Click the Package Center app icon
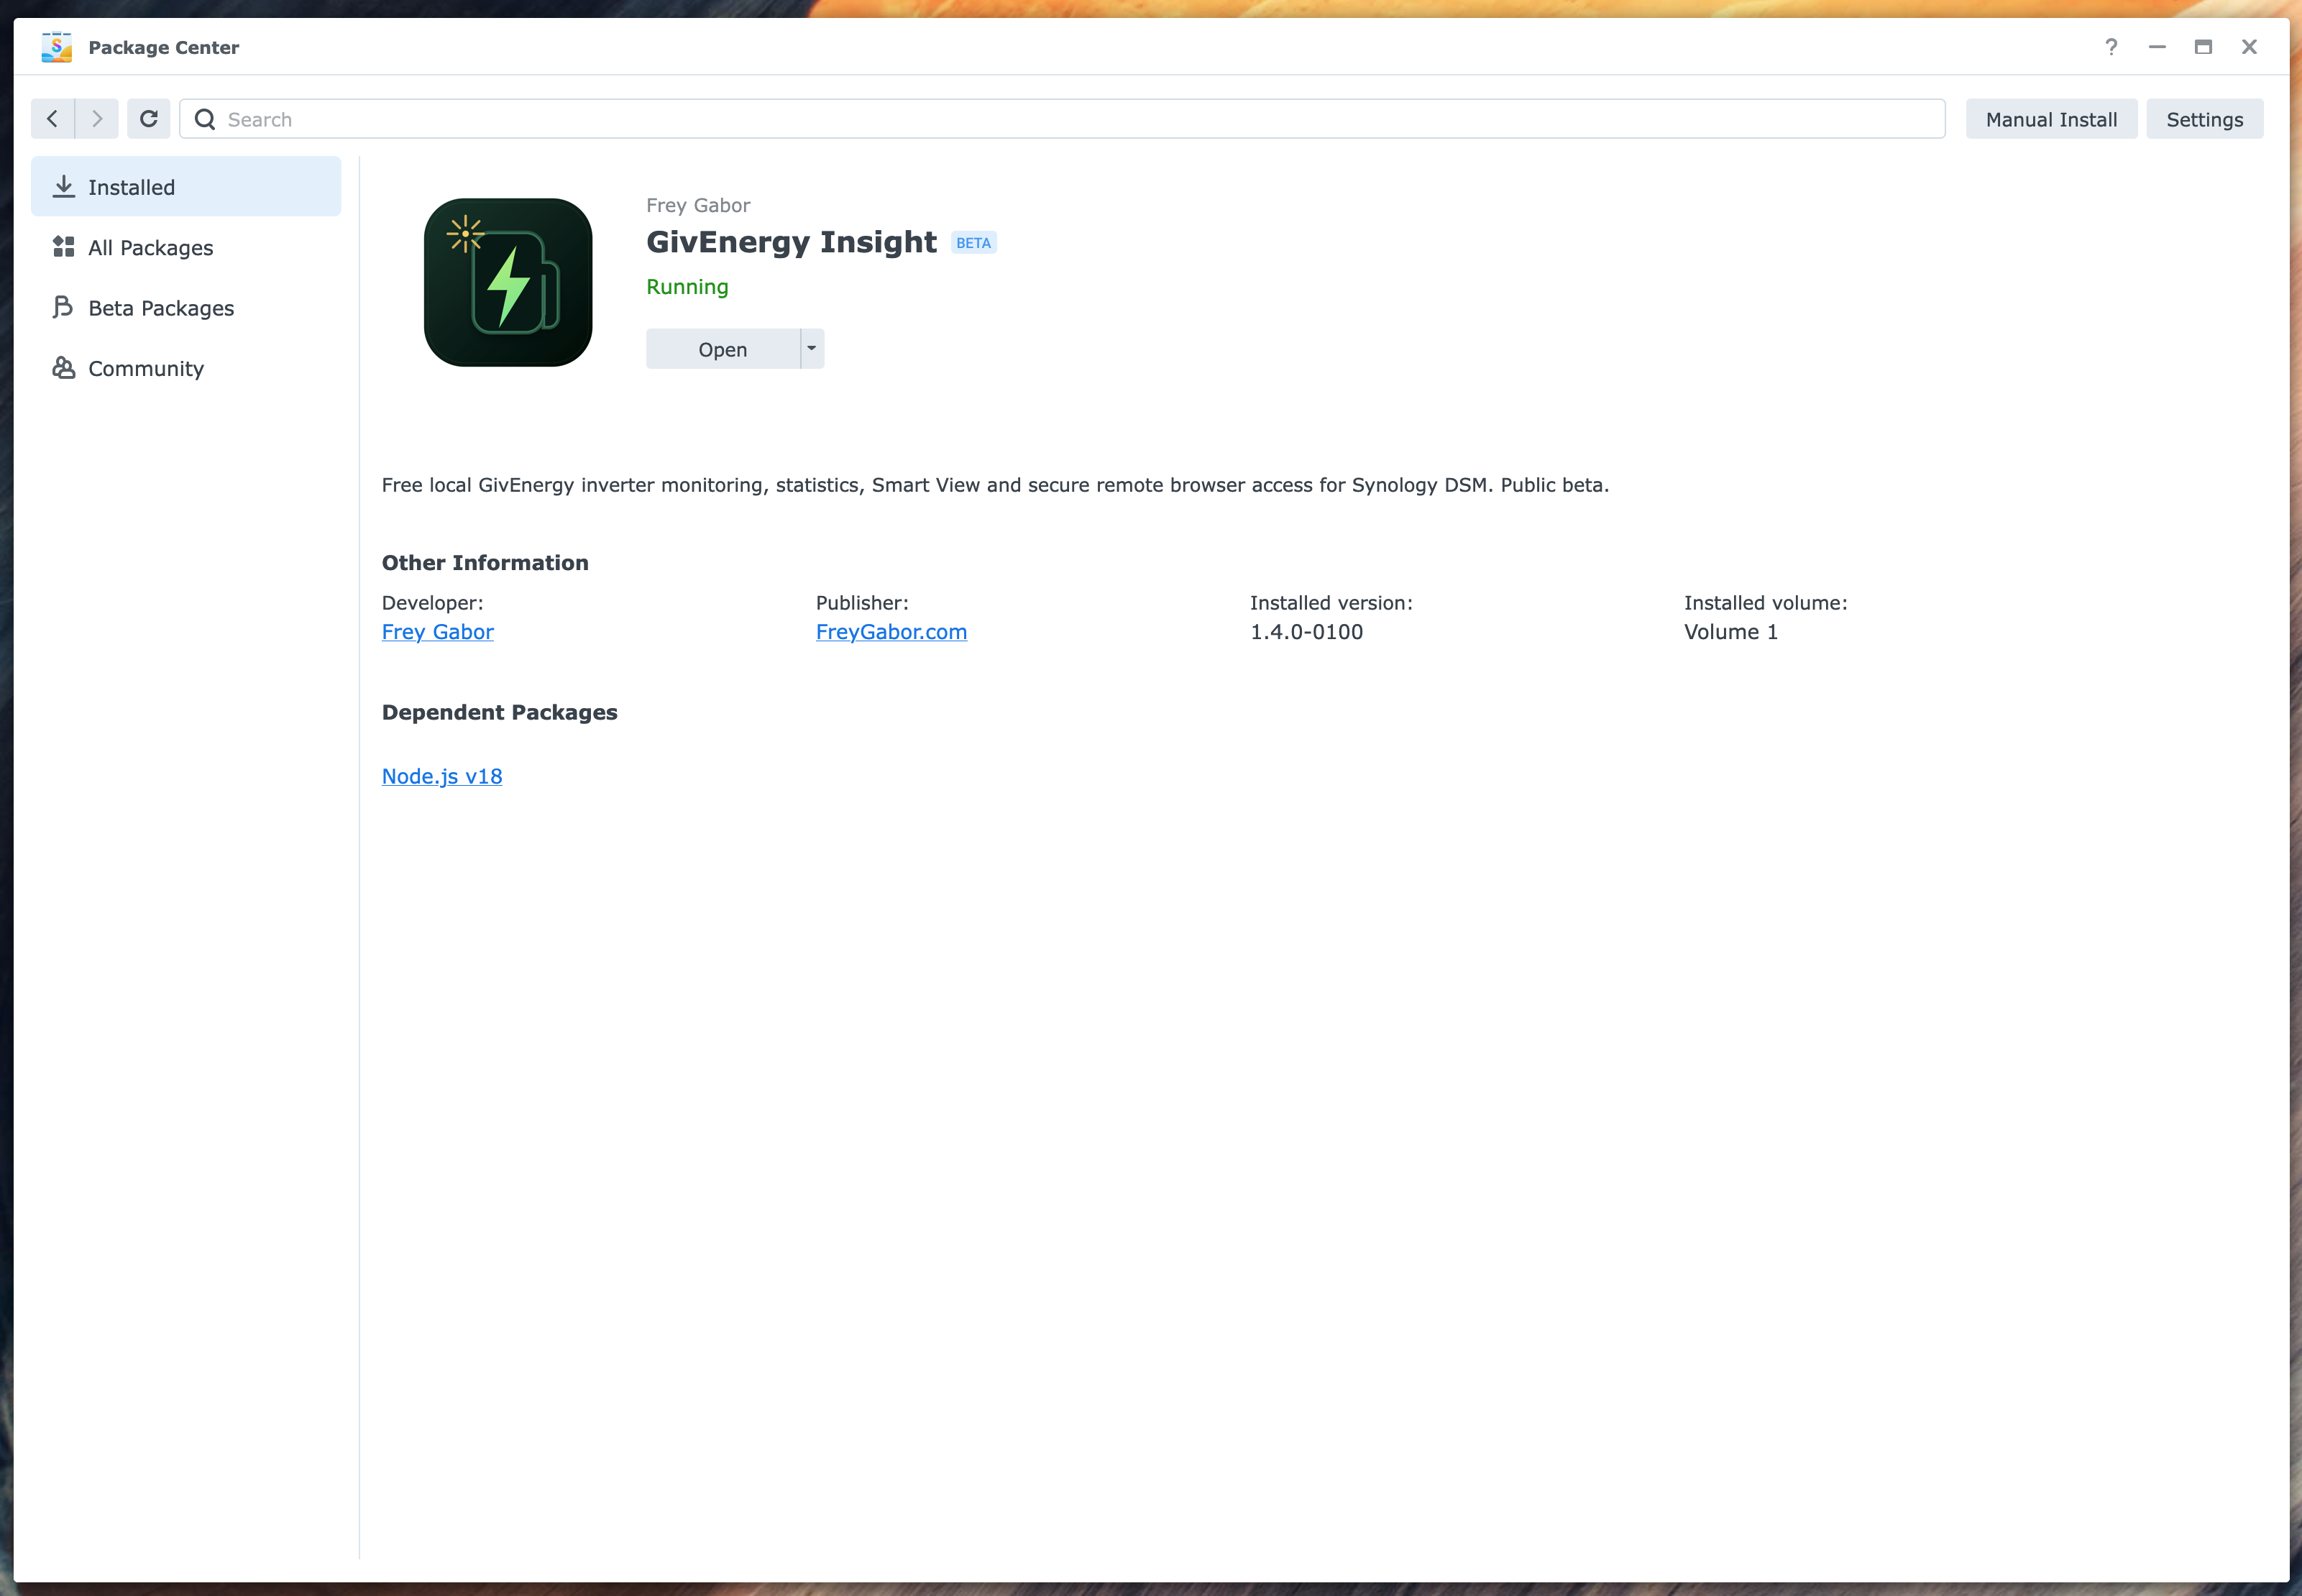2302x1596 pixels. tap(56, 47)
